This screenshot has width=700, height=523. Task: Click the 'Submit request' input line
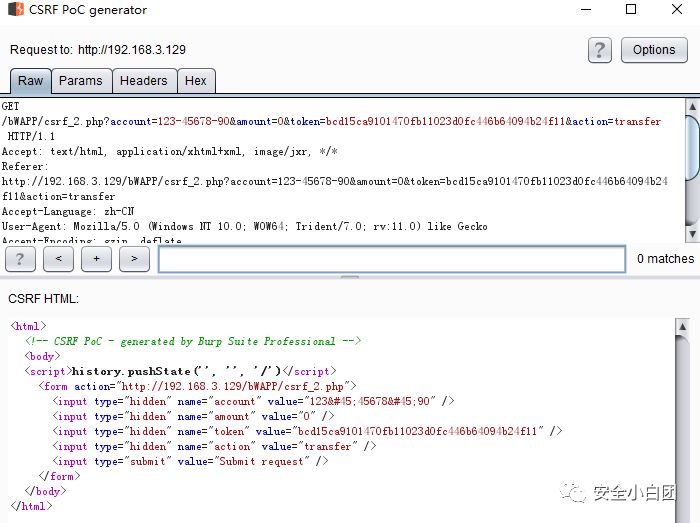pos(190,461)
